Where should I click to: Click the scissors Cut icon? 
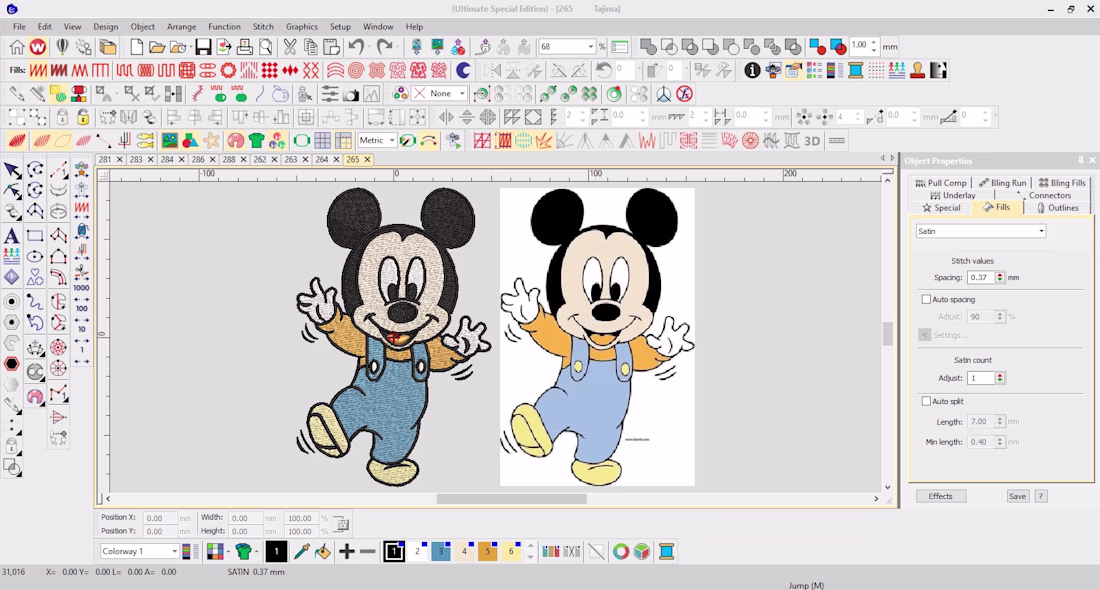(x=289, y=47)
